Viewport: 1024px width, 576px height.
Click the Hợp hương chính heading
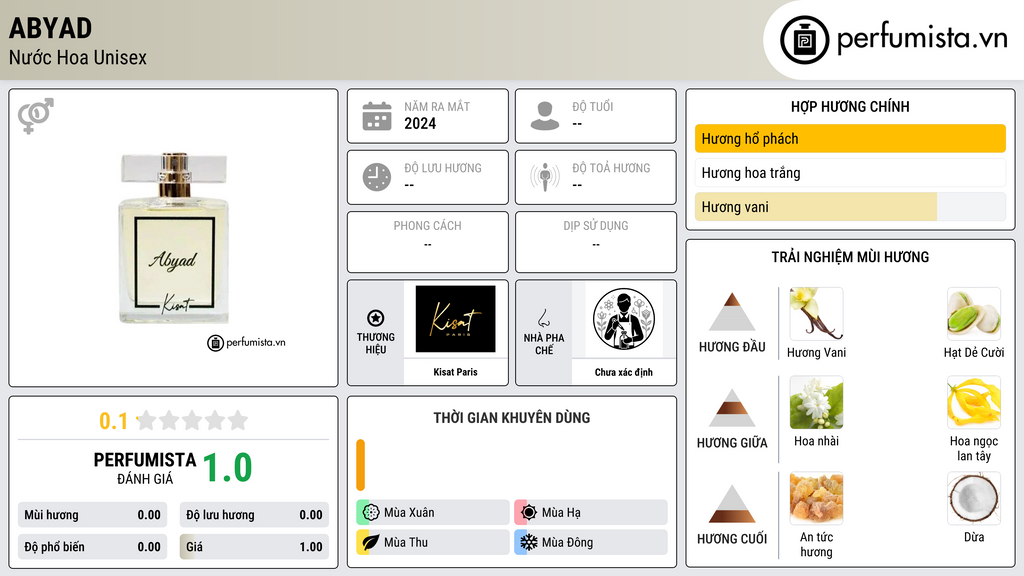[850, 106]
